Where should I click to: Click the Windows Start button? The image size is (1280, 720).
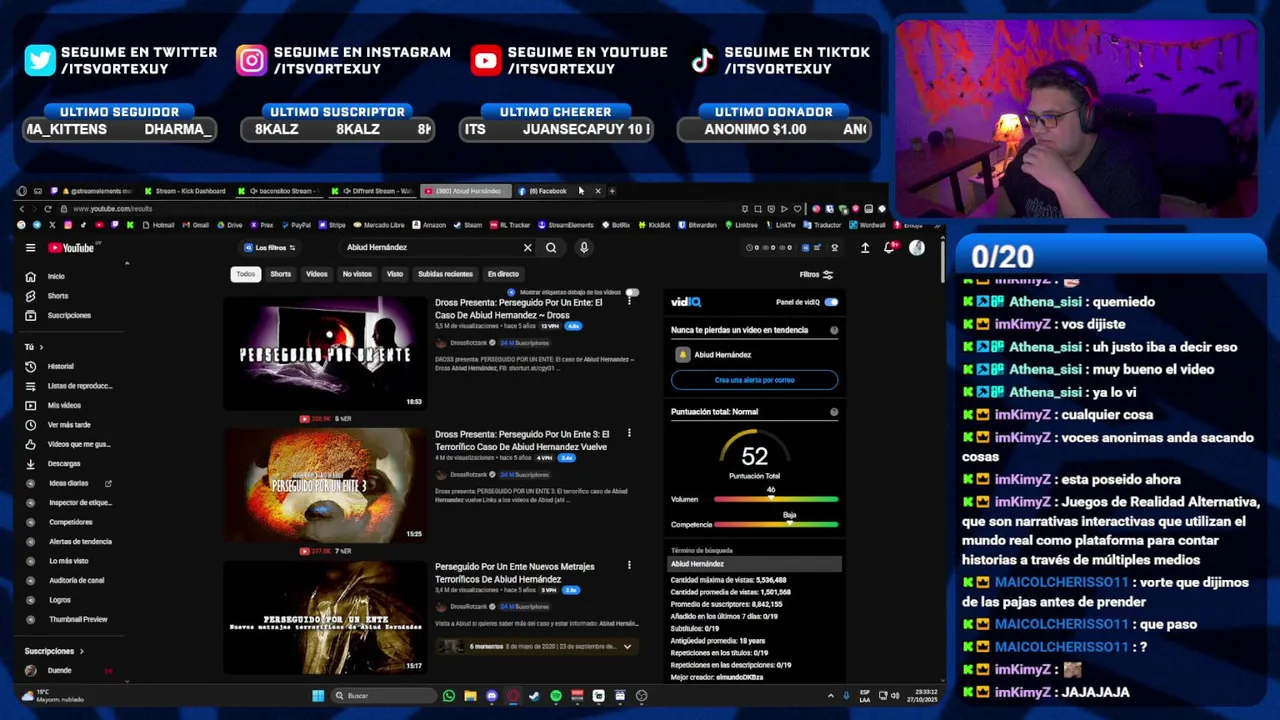pyautogui.click(x=318, y=696)
